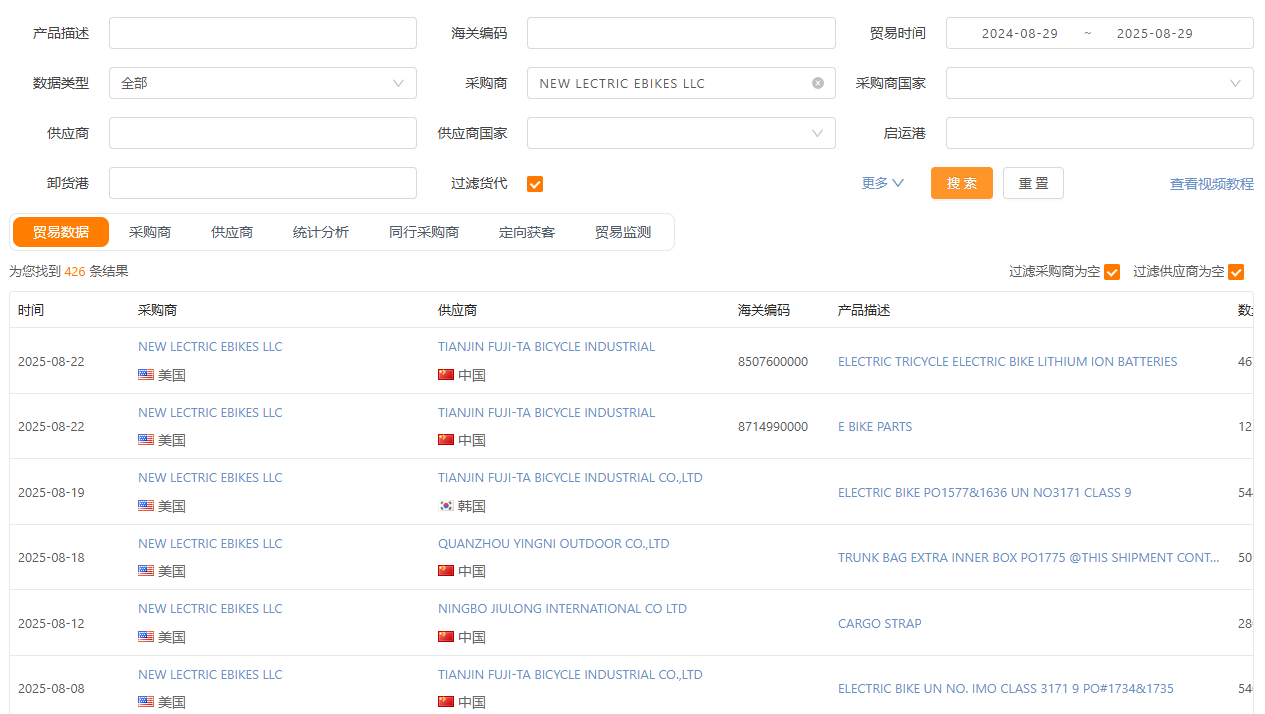1265x714 pixels.
Task: Open the 供应商国家 dropdown
Action: tap(681, 133)
